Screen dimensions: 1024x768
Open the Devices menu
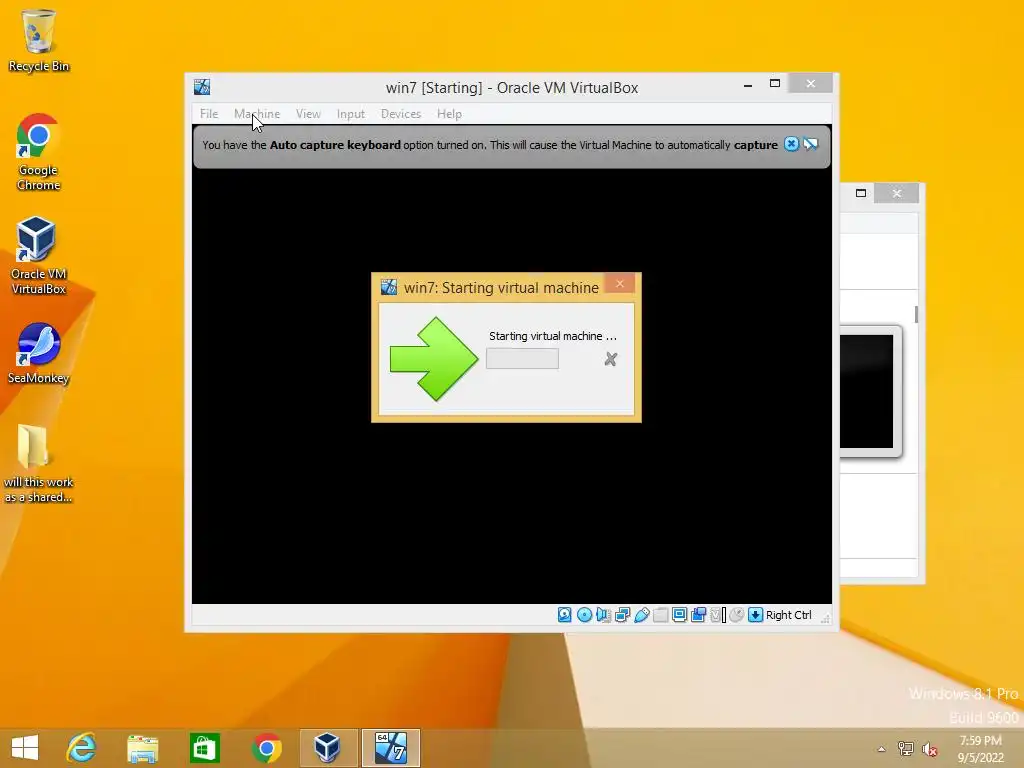401,114
